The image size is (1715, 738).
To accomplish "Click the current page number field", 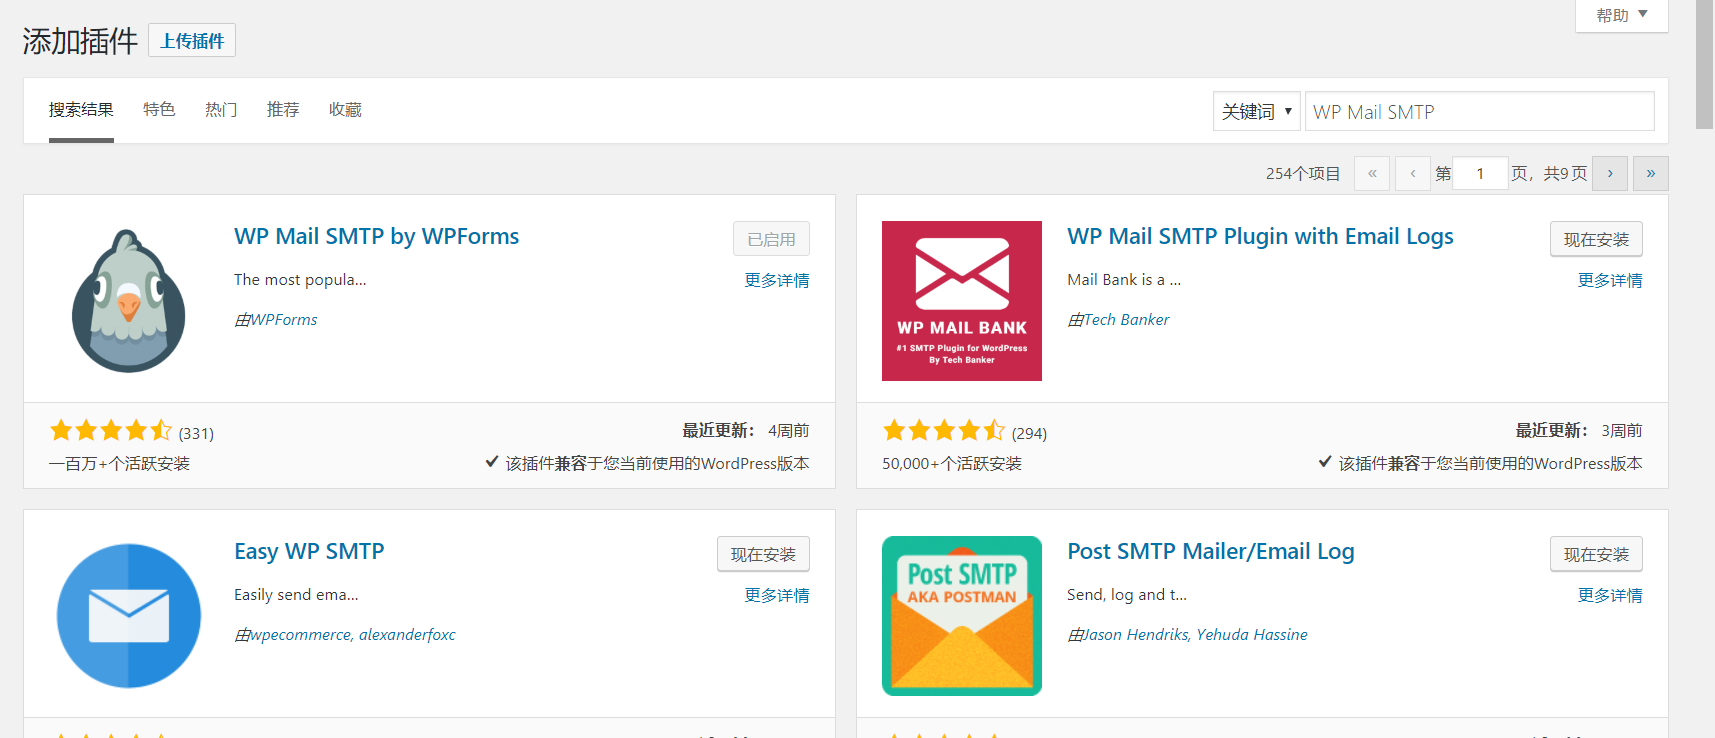I will coord(1480,173).
